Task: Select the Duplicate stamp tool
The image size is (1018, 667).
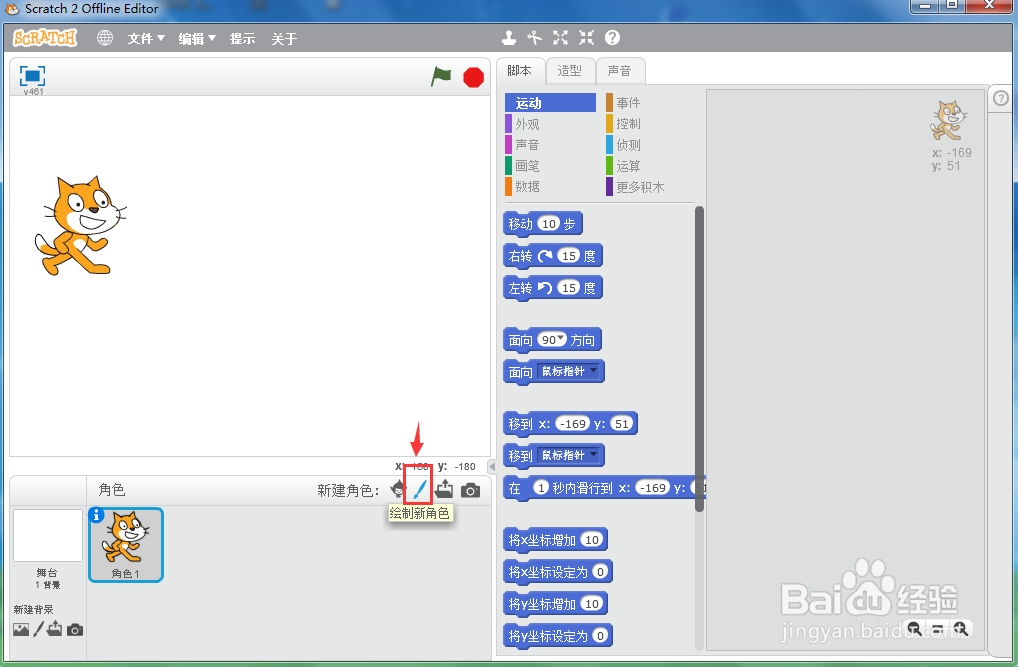Action: coord(509,38)
